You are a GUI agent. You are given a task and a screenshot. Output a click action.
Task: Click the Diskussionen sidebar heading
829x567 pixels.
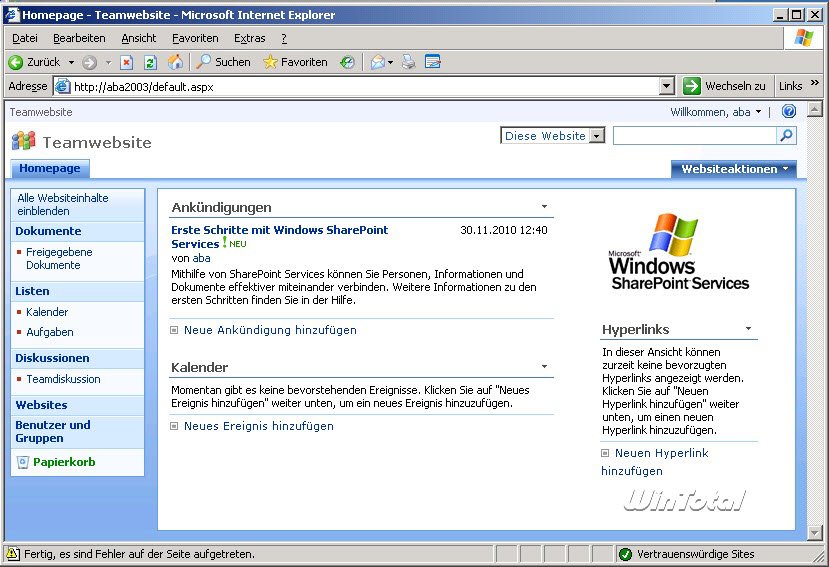[x=52, y=358]
